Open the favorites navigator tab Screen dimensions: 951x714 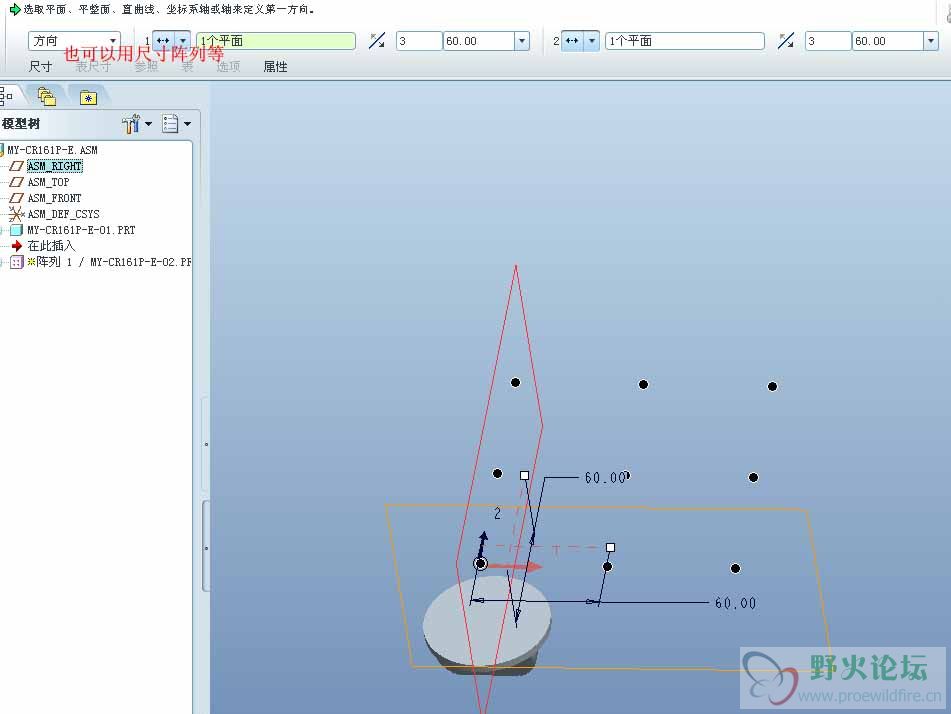(89, 97)
